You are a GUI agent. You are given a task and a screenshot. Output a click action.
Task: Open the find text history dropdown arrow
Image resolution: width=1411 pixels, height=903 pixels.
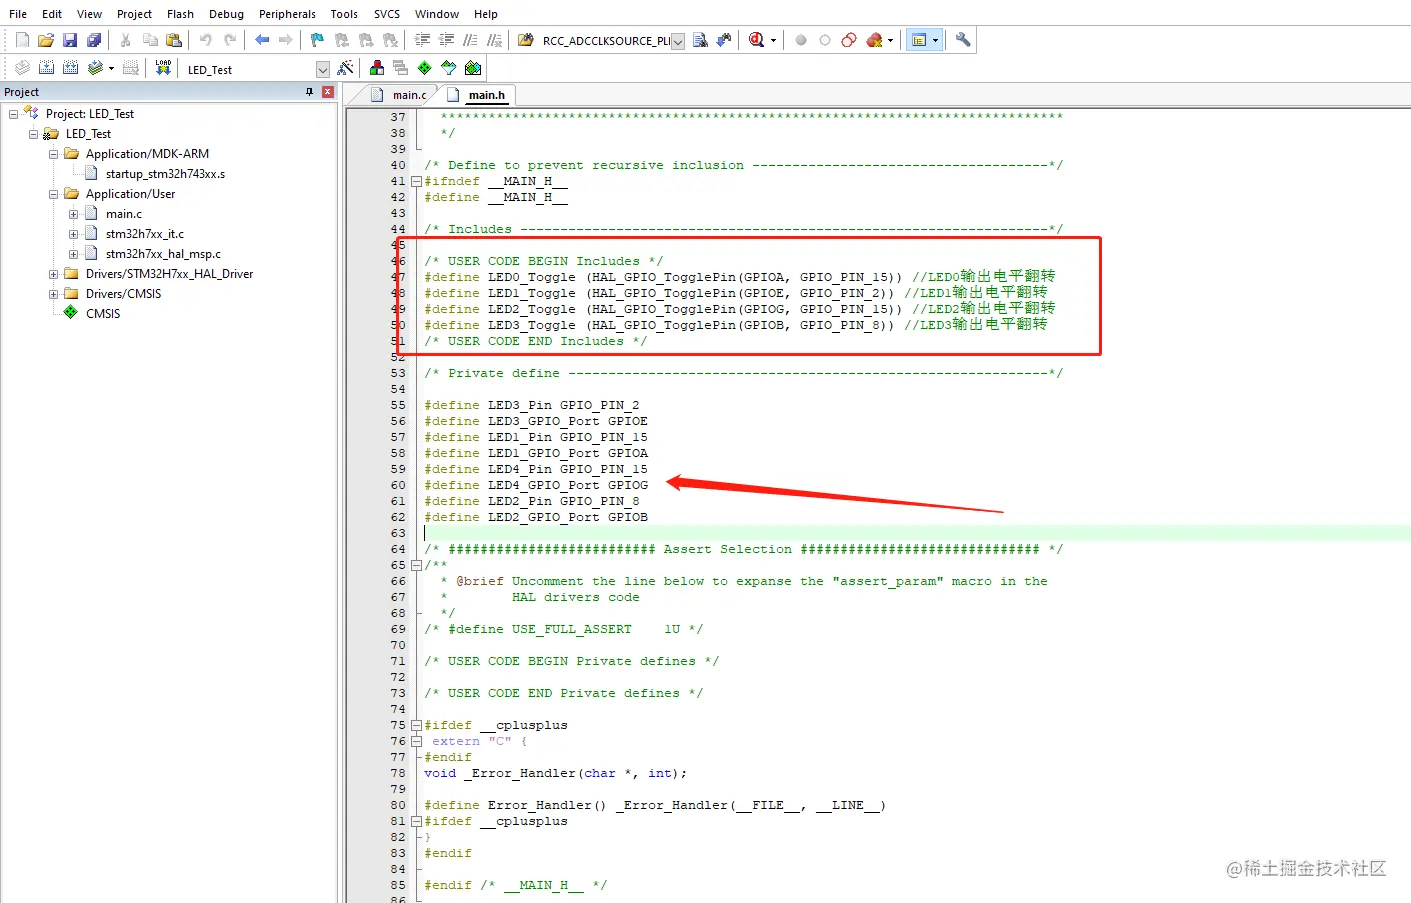pos(678,41)
